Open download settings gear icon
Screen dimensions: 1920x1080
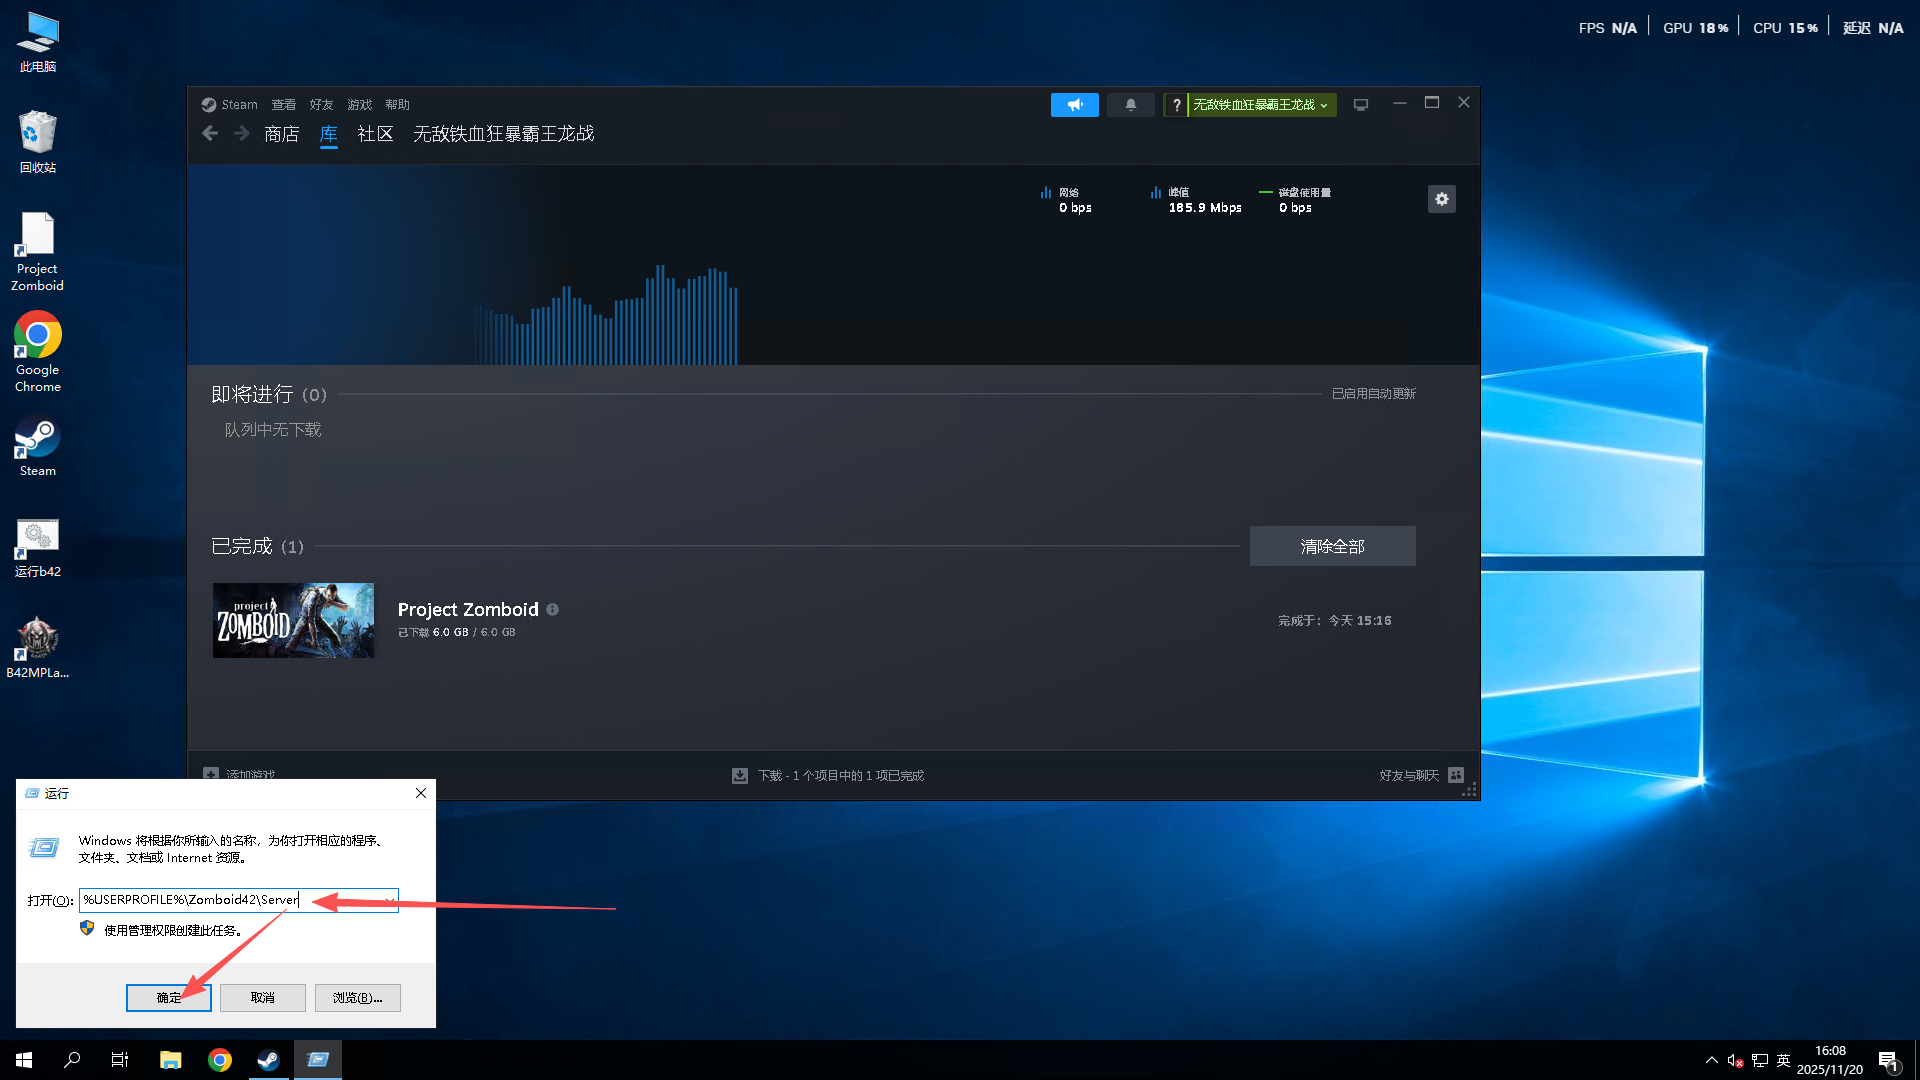tap(1441, 199)
